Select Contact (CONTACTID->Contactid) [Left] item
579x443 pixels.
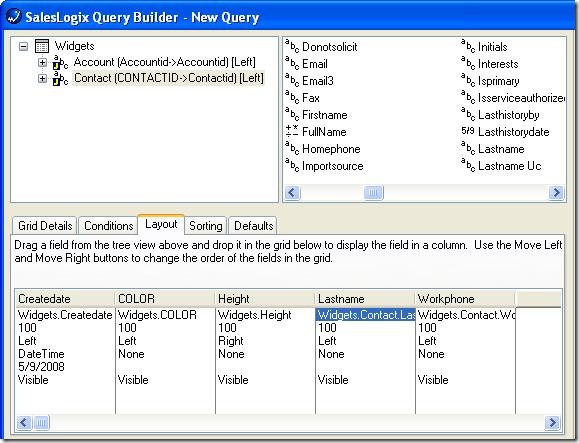169,78
